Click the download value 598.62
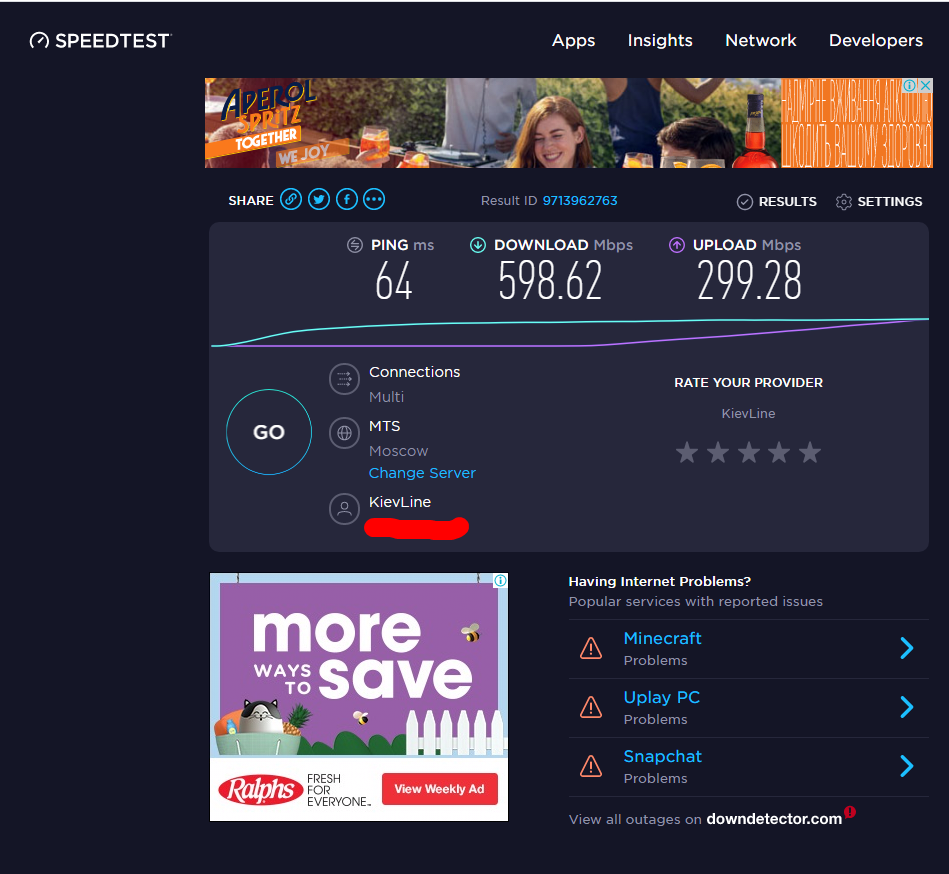 (550, 280)
